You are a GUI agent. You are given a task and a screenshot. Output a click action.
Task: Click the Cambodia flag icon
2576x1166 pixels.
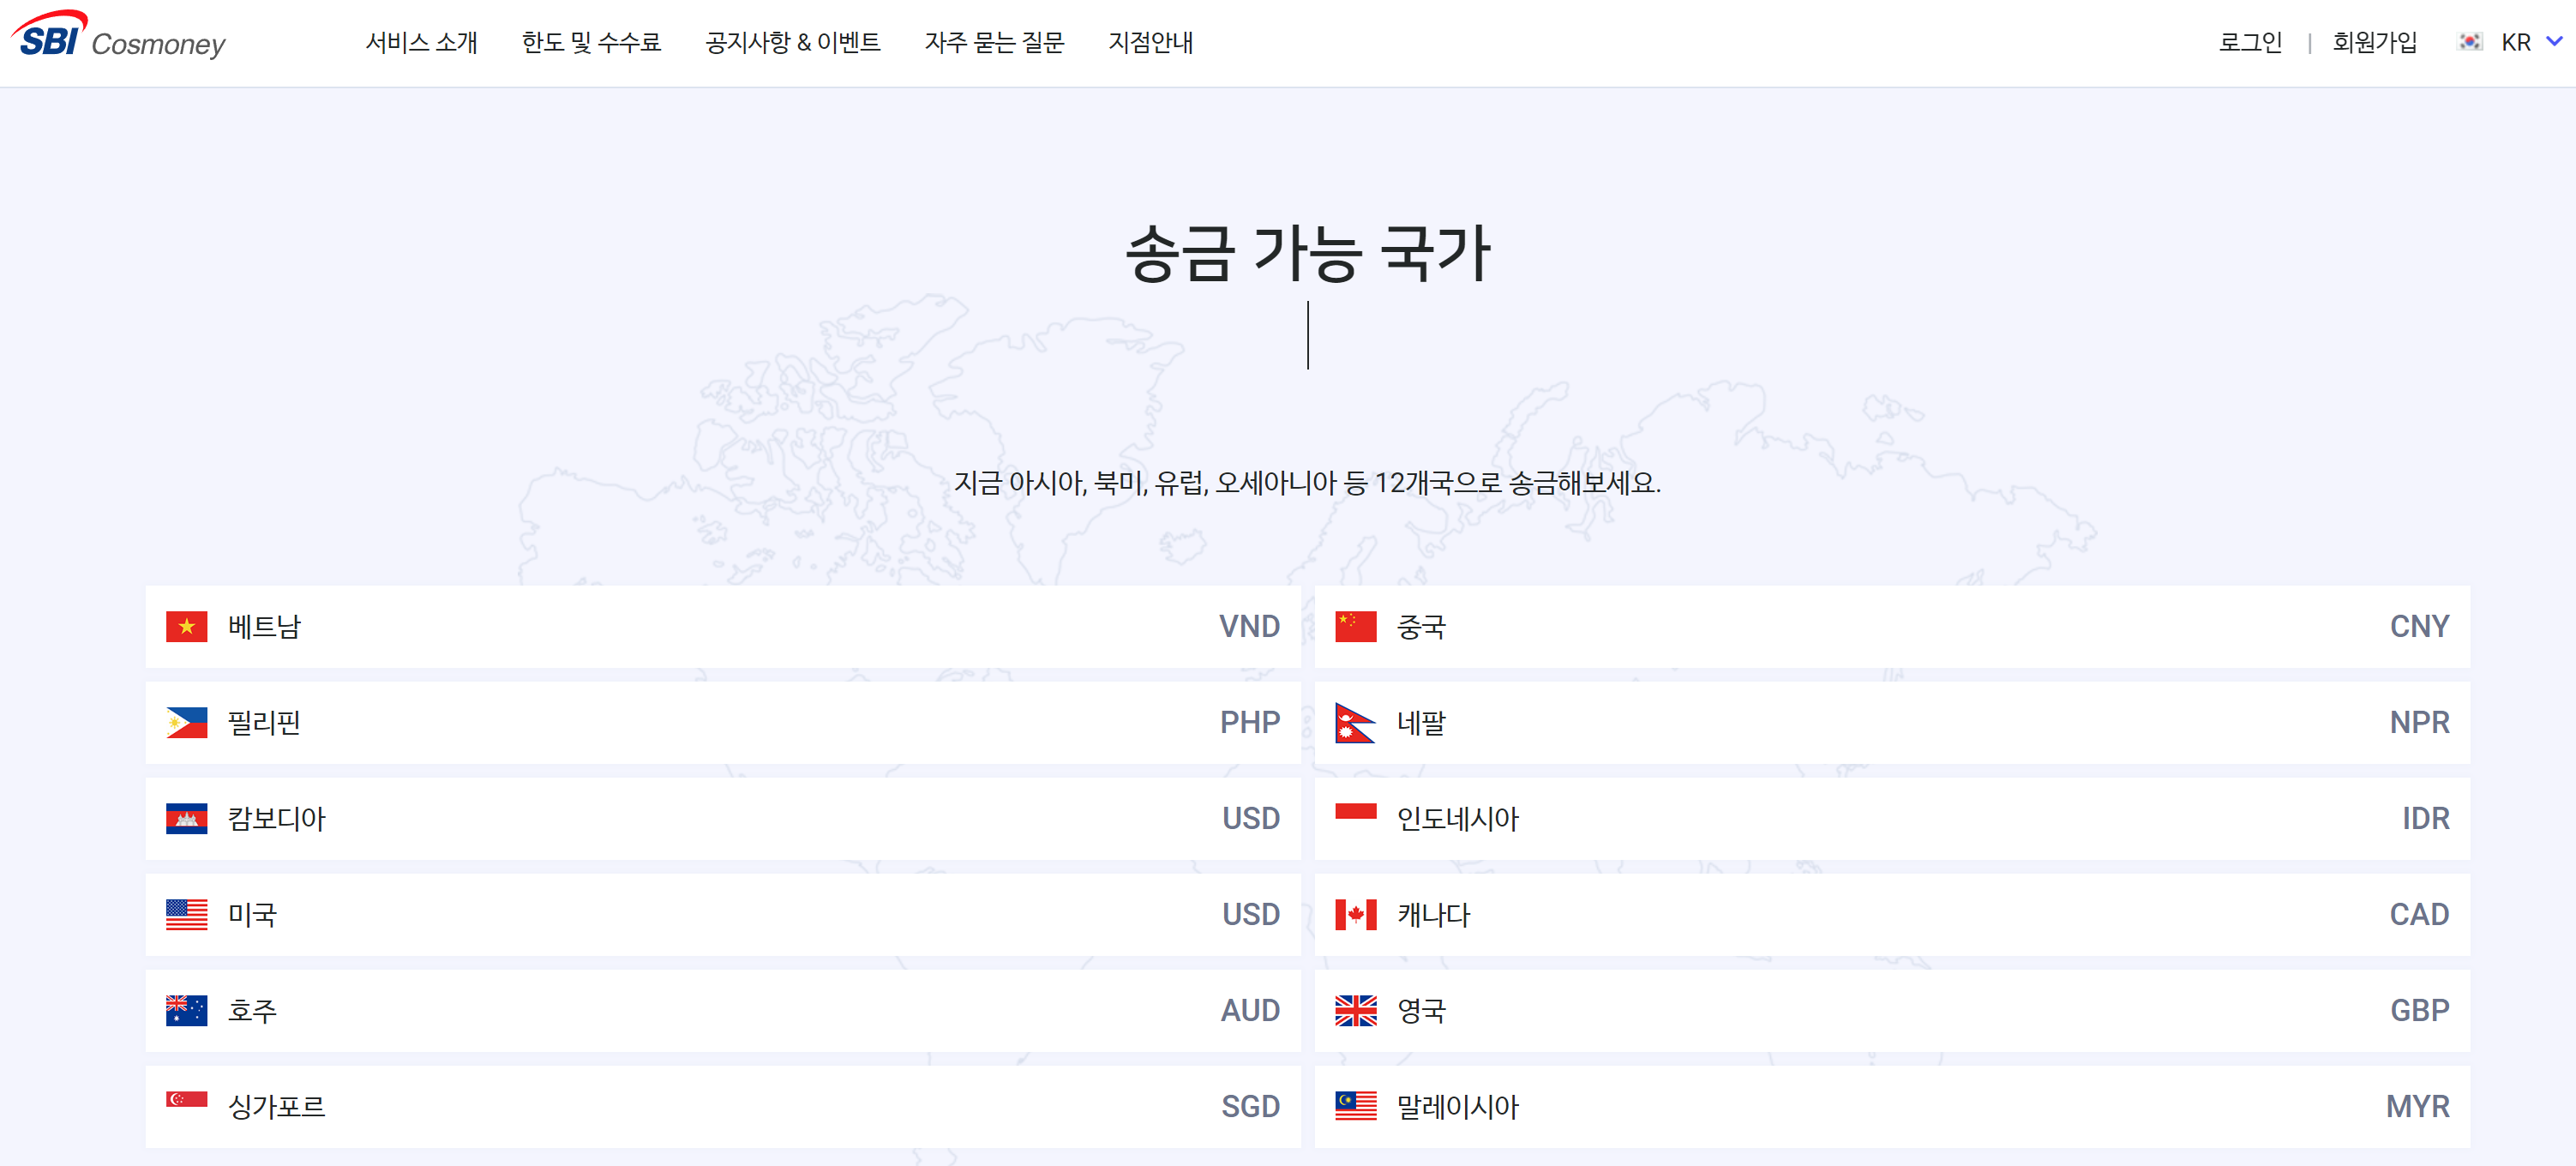[186, 819]
